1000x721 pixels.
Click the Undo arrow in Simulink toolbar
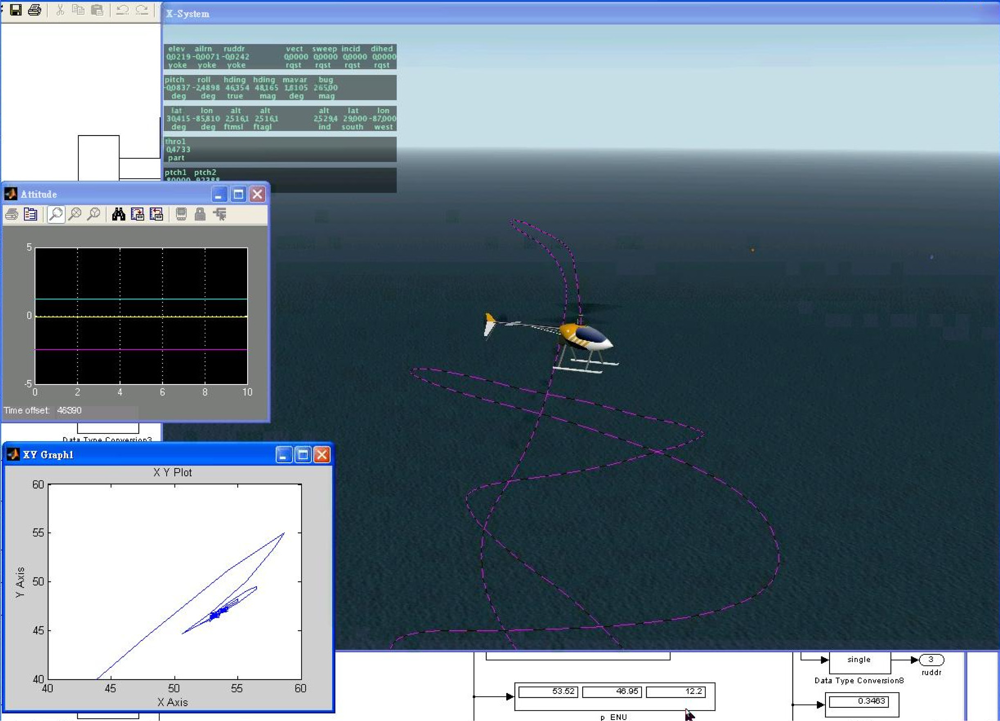pos(122,10)
